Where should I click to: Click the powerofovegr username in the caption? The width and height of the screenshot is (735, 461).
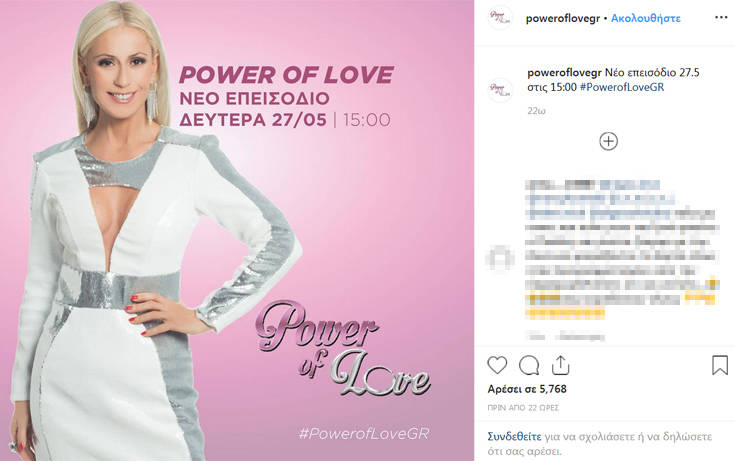564,73
